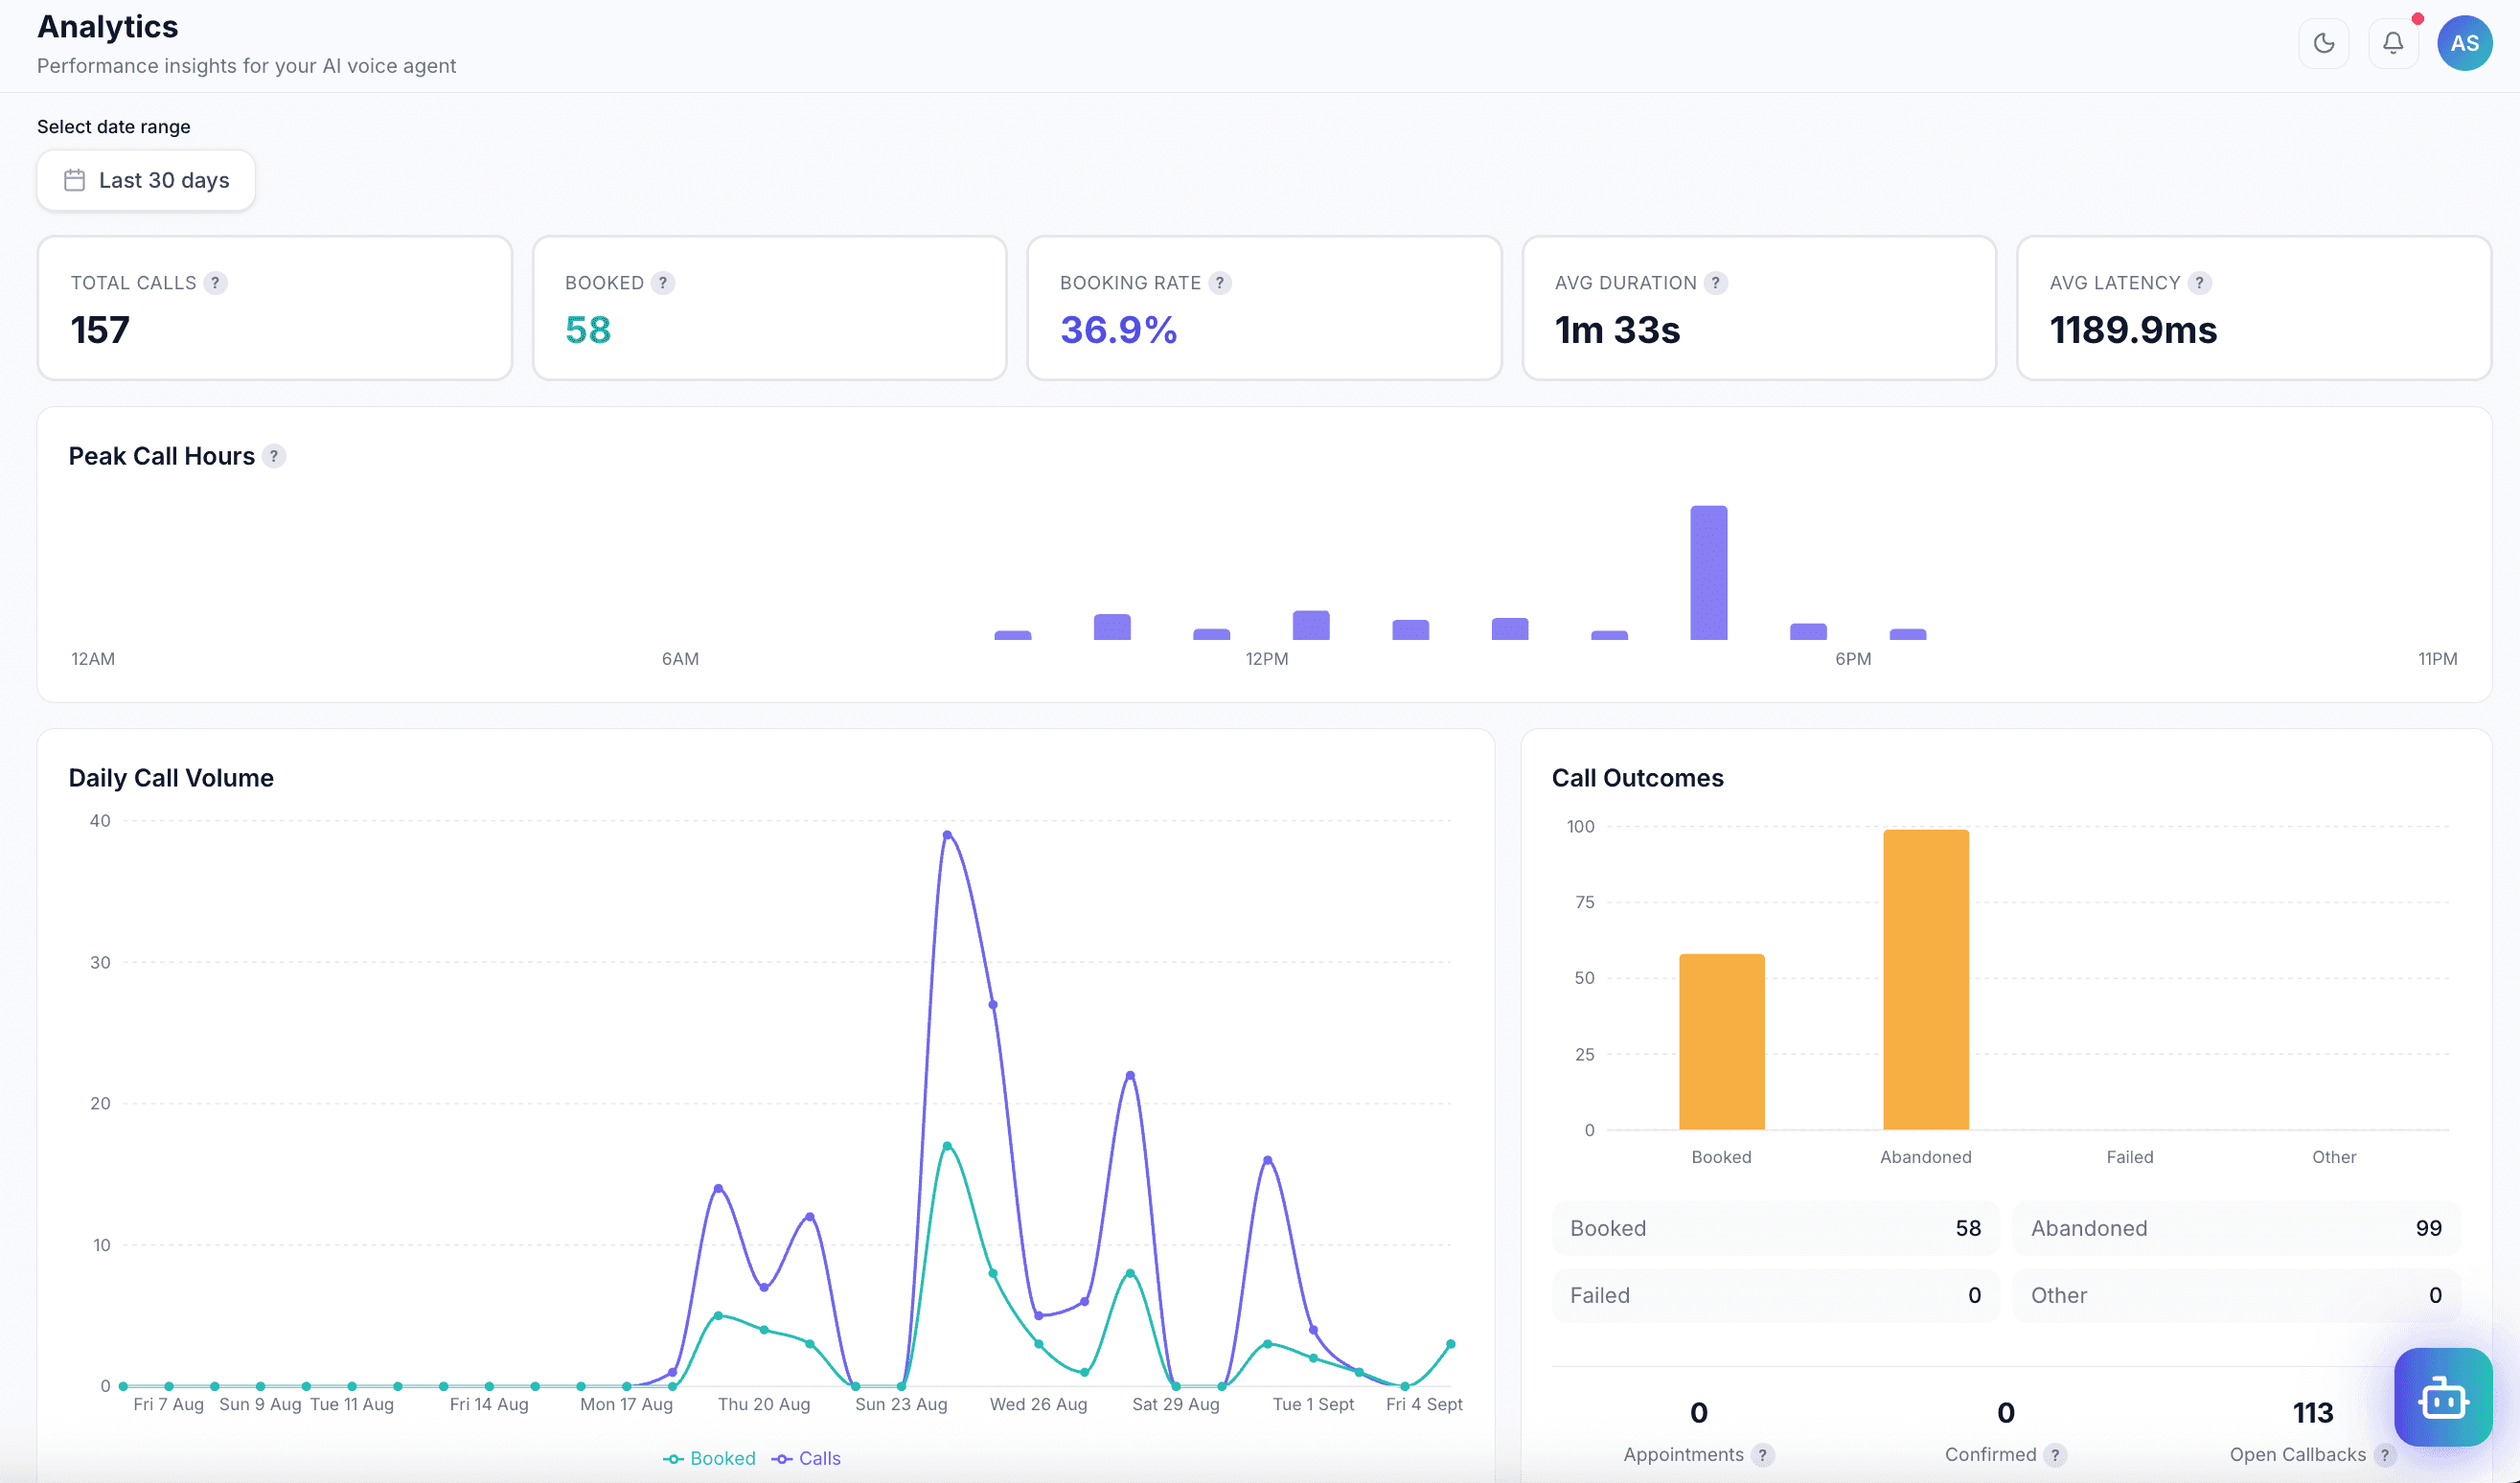Click the calendar icon in date range selector
This screenshot has width=2520, height=1483.
pyautogui.click(x=74, y=180)
